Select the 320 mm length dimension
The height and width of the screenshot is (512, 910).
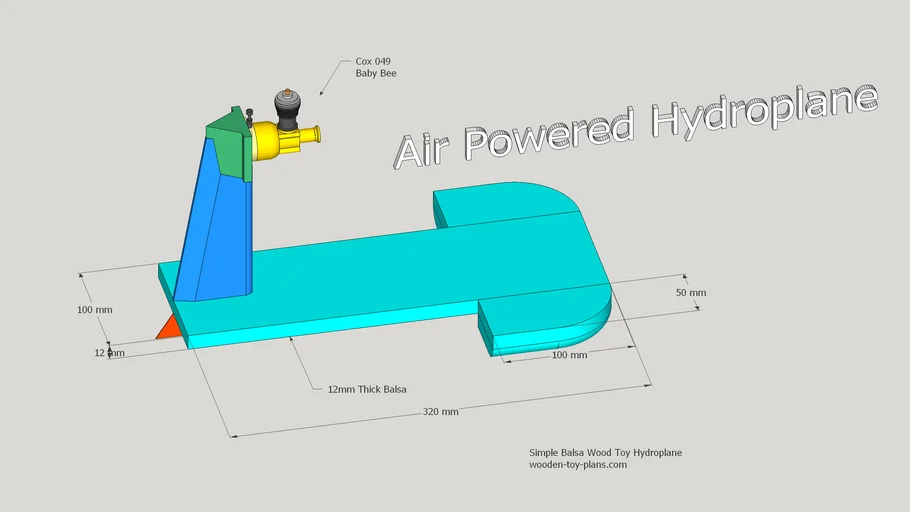click(x=440, y=411)
